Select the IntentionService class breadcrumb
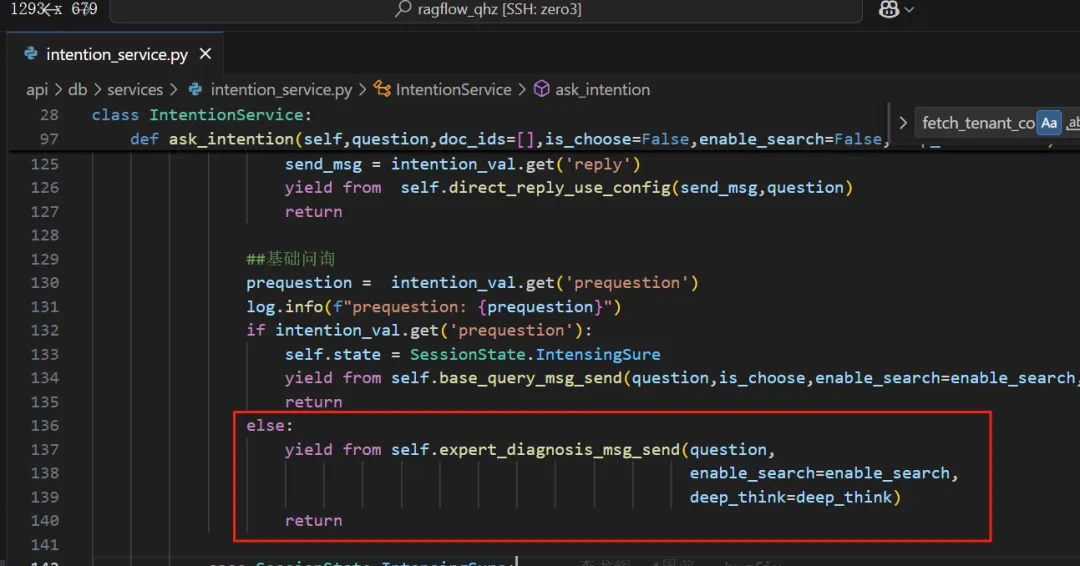Image resolution: width=1080 pixels, height=566 pixels. [453, 90]
